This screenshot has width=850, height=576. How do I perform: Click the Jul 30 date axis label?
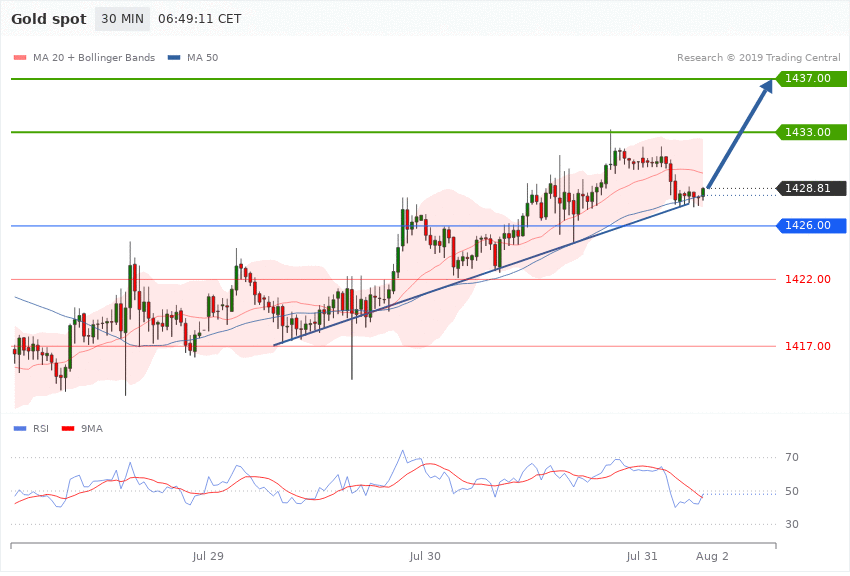coord(425,556)
